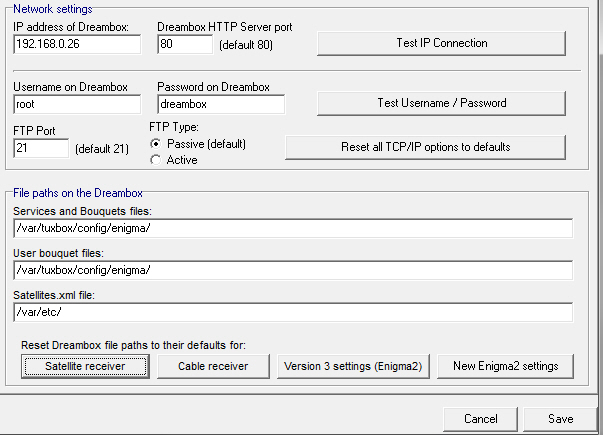Image resolution: width=603 pixels, height=435 pixels.
Task: Click the FTP Port input field
Action: pos(41,148)
